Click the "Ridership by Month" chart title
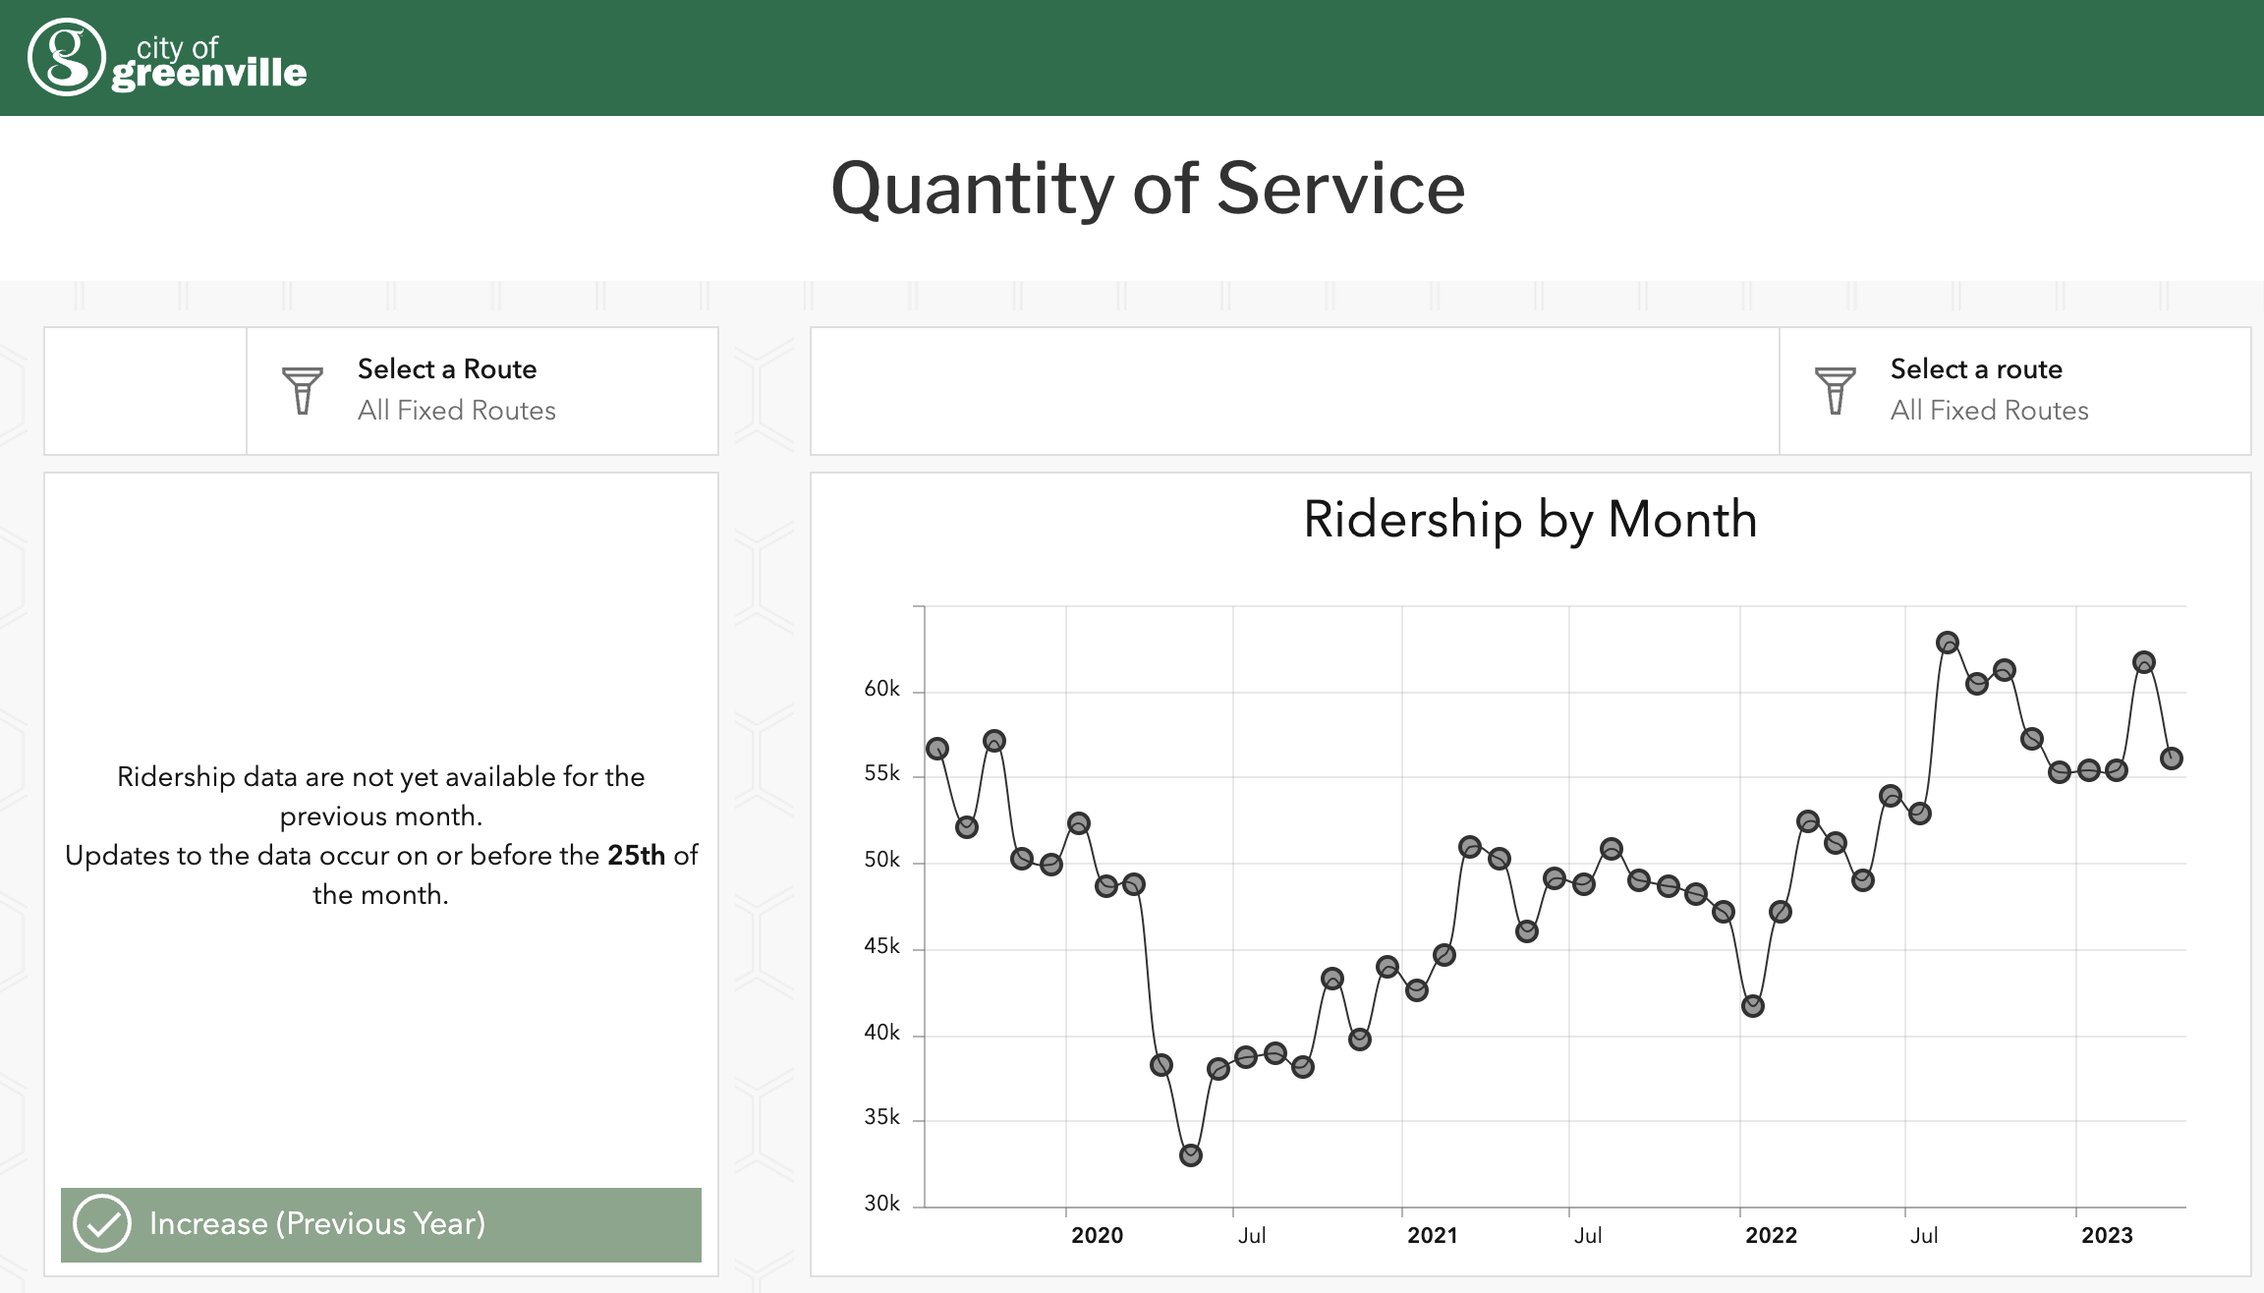 point(1529,520)
